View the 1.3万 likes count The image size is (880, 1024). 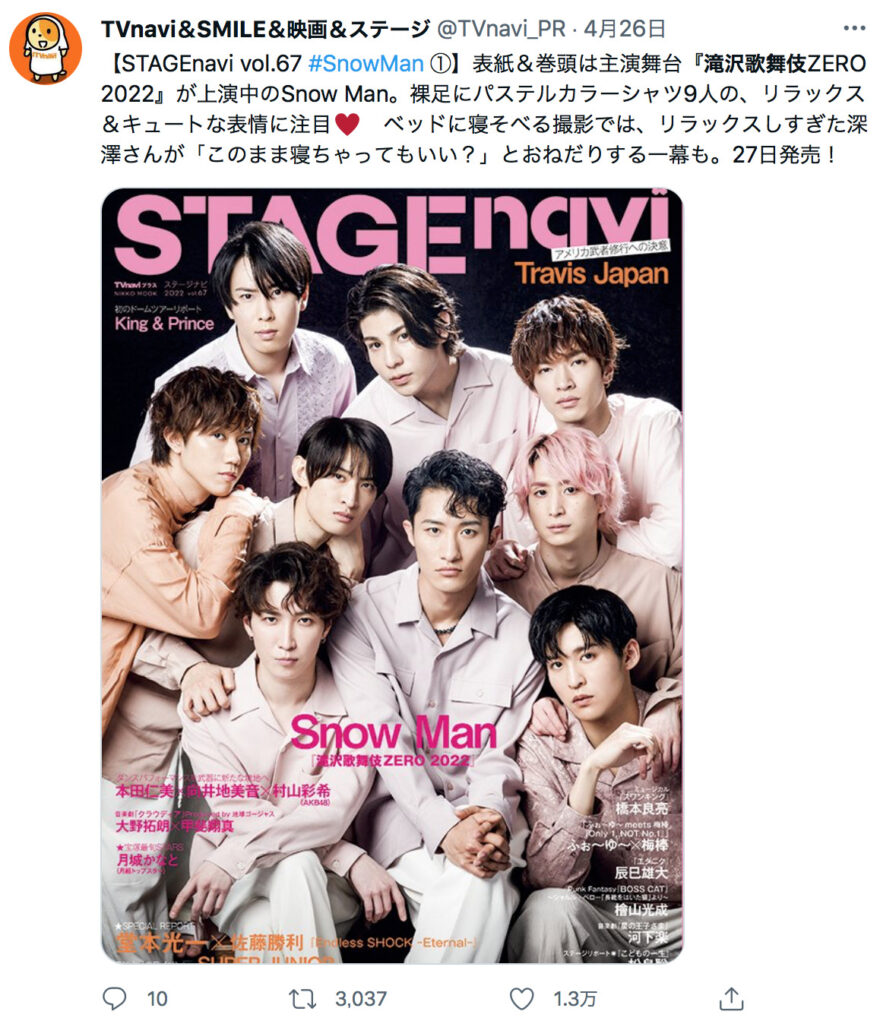click(575, 999)
